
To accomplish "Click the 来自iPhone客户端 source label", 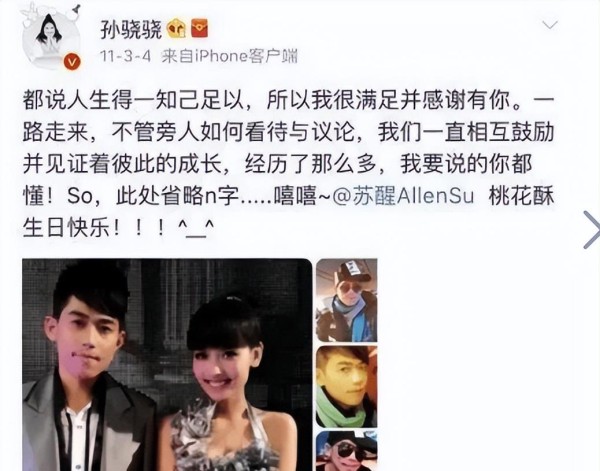I will click(229, 57).
